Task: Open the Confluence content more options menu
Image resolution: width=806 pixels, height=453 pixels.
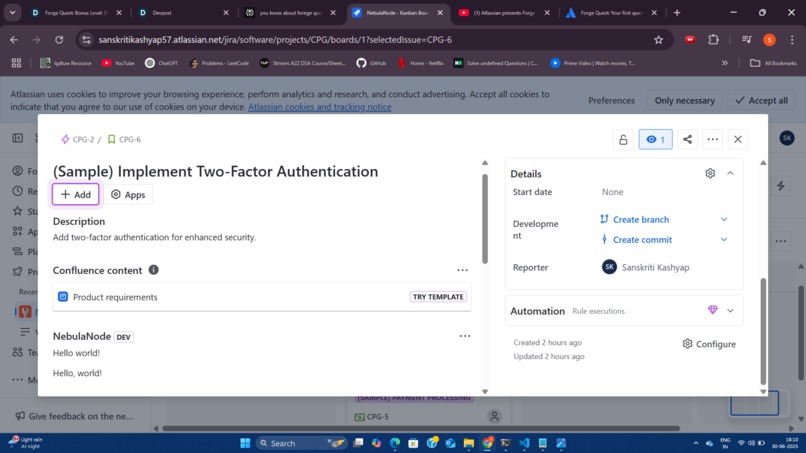Action: pyautogui.click(x=463, y=270)
